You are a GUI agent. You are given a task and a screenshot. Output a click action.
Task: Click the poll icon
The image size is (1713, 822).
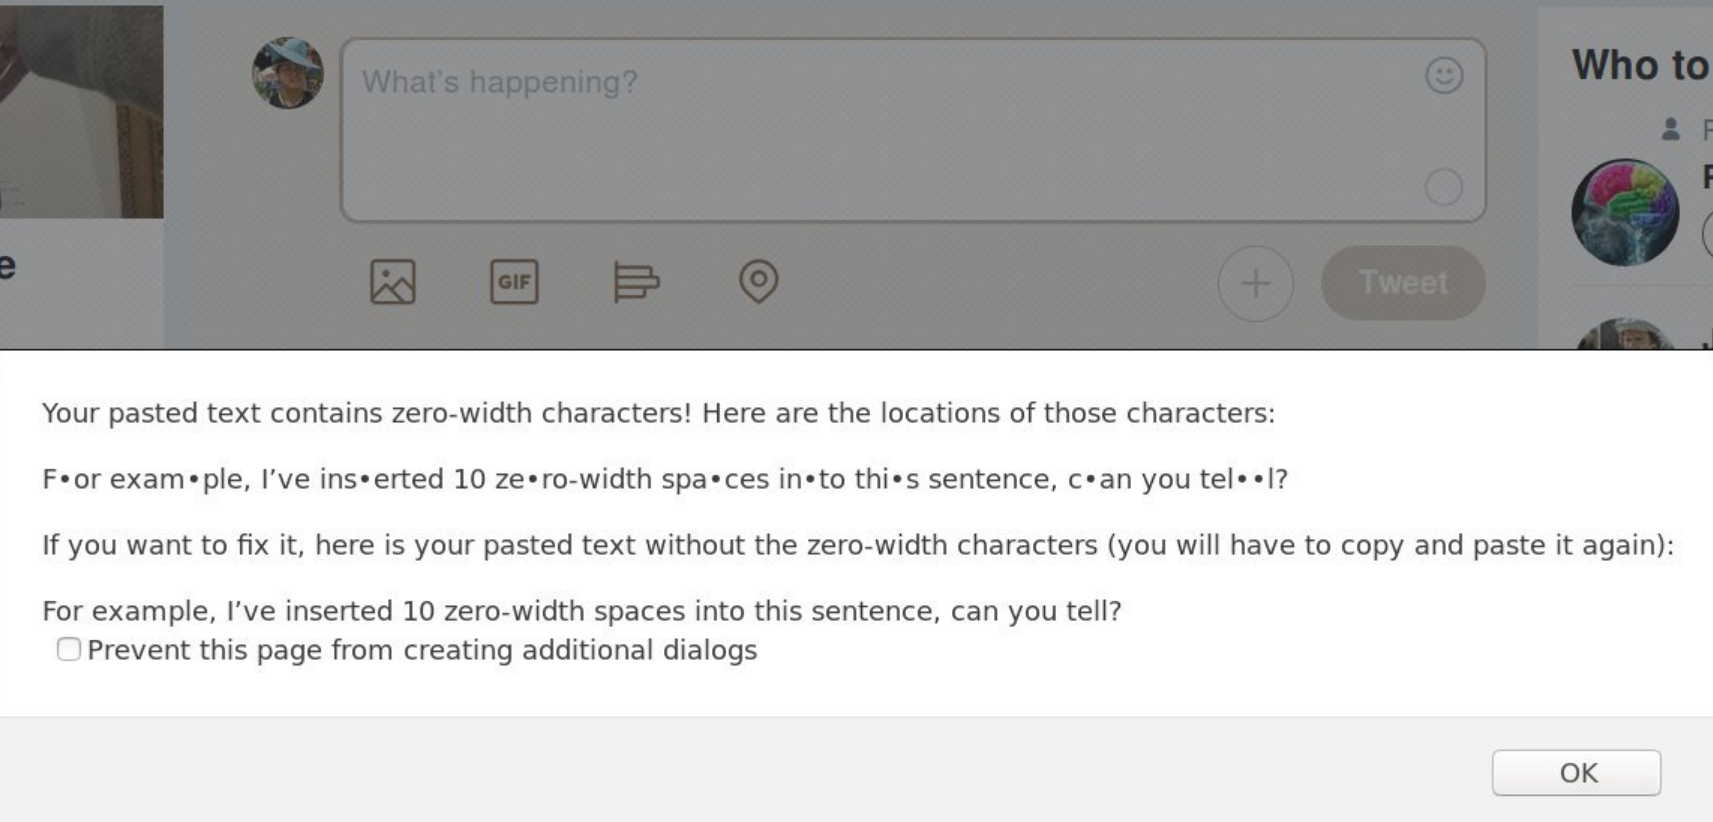[636, 282]
